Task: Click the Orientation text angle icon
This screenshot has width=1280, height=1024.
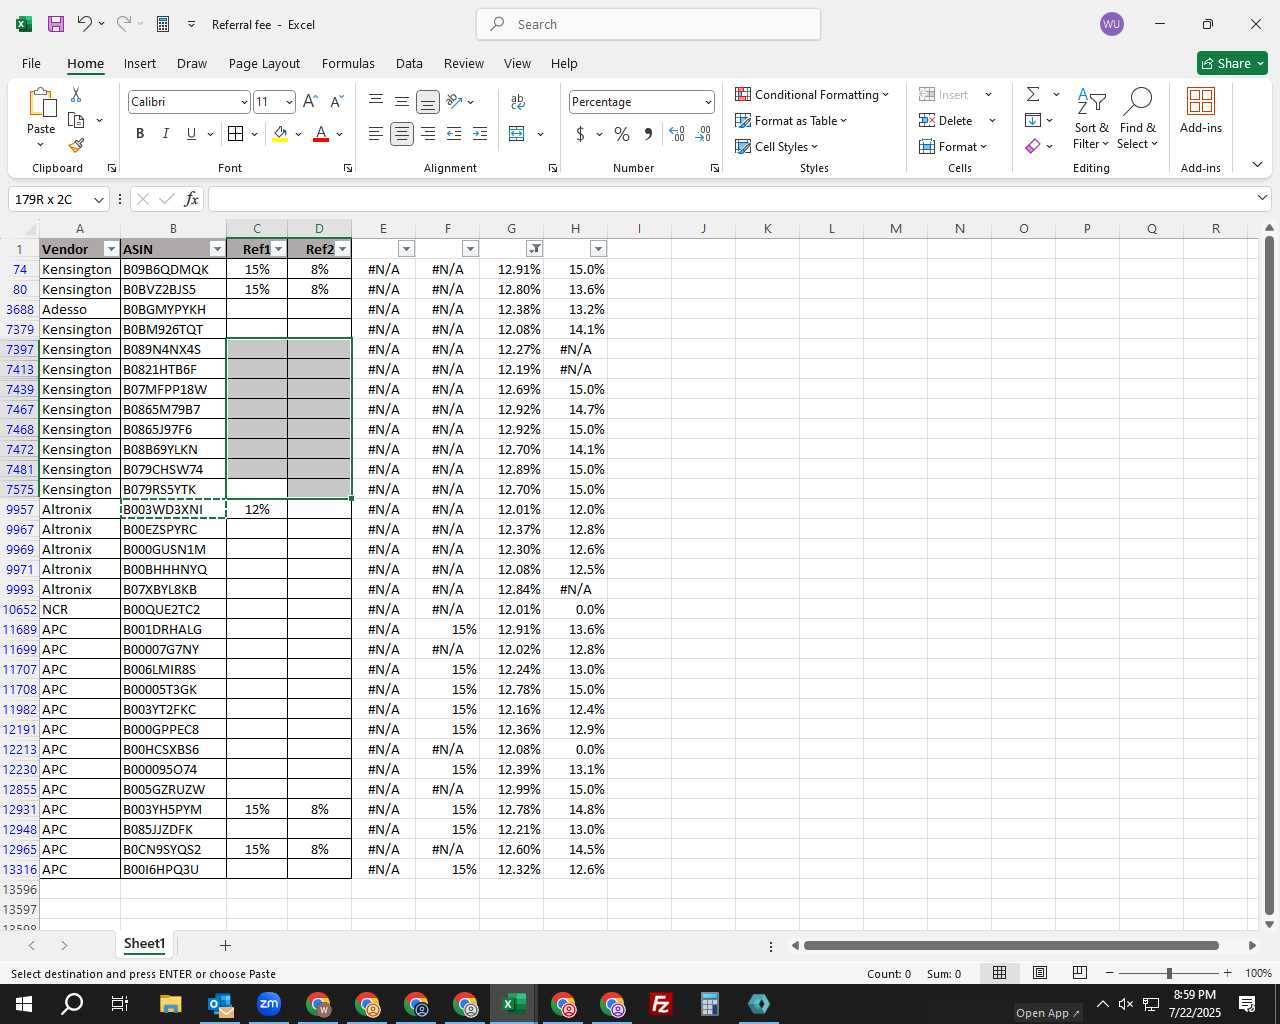Action: (x=454, y=102)
